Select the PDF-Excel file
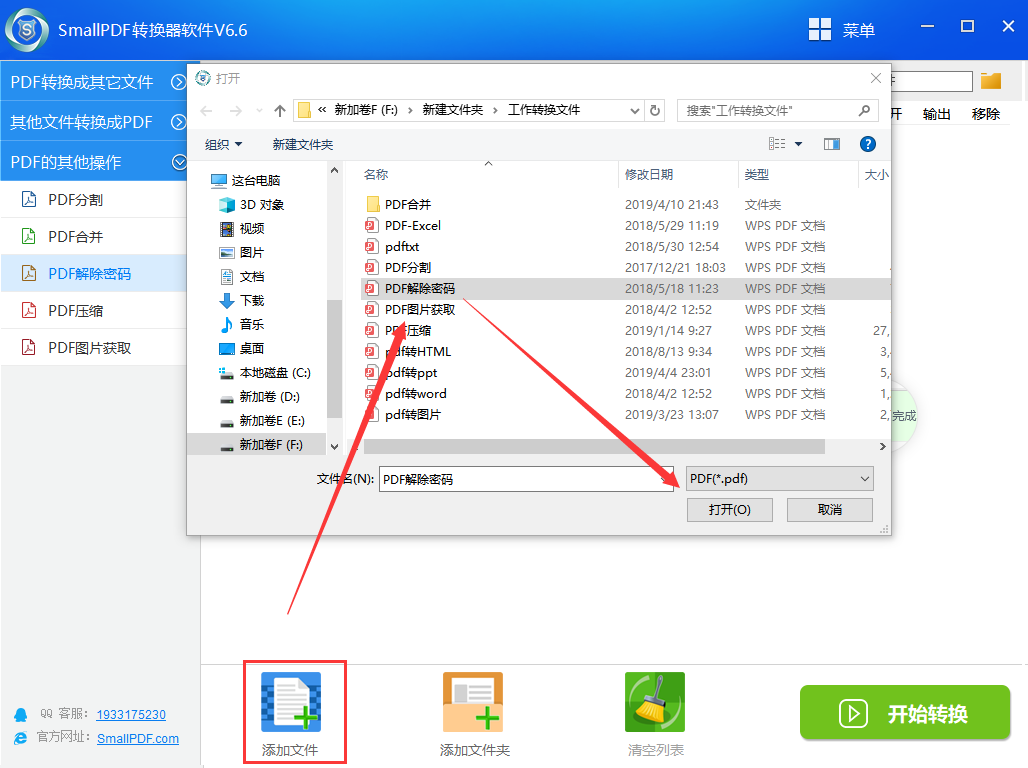The height and width of the screenshot is (768, 1028). coord(403,226)
